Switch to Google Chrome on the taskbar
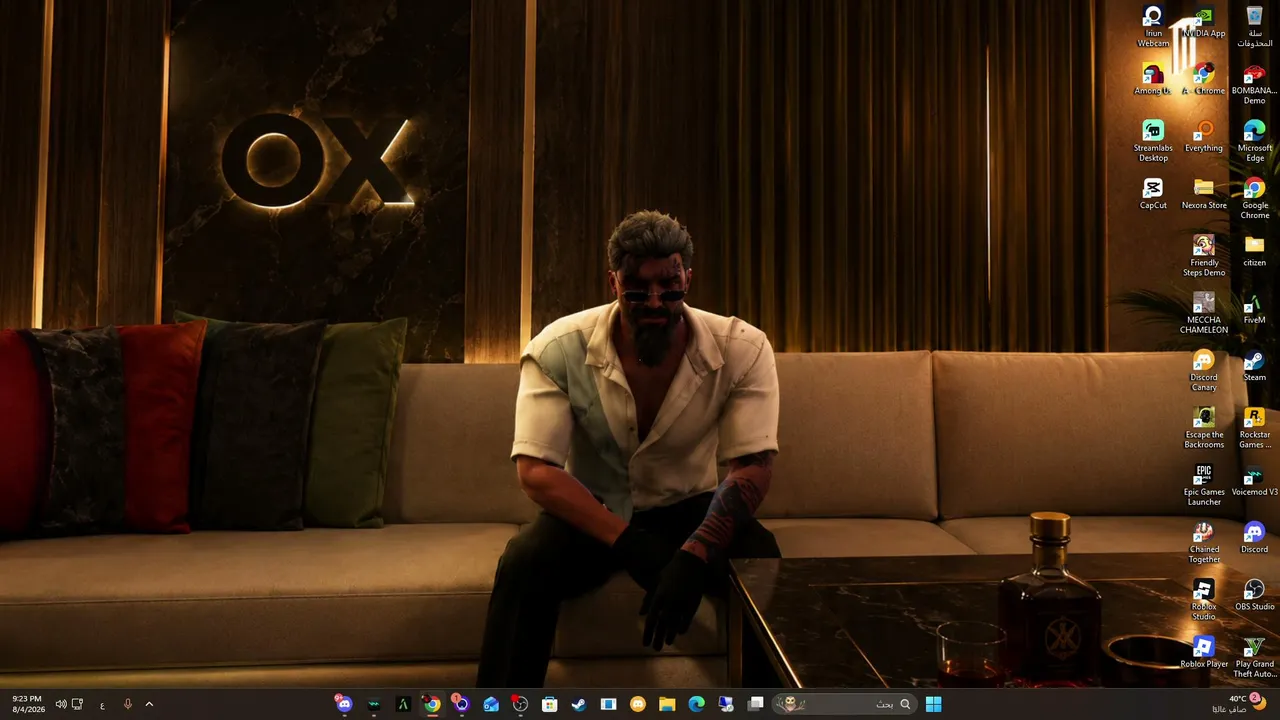 point(432,704)
